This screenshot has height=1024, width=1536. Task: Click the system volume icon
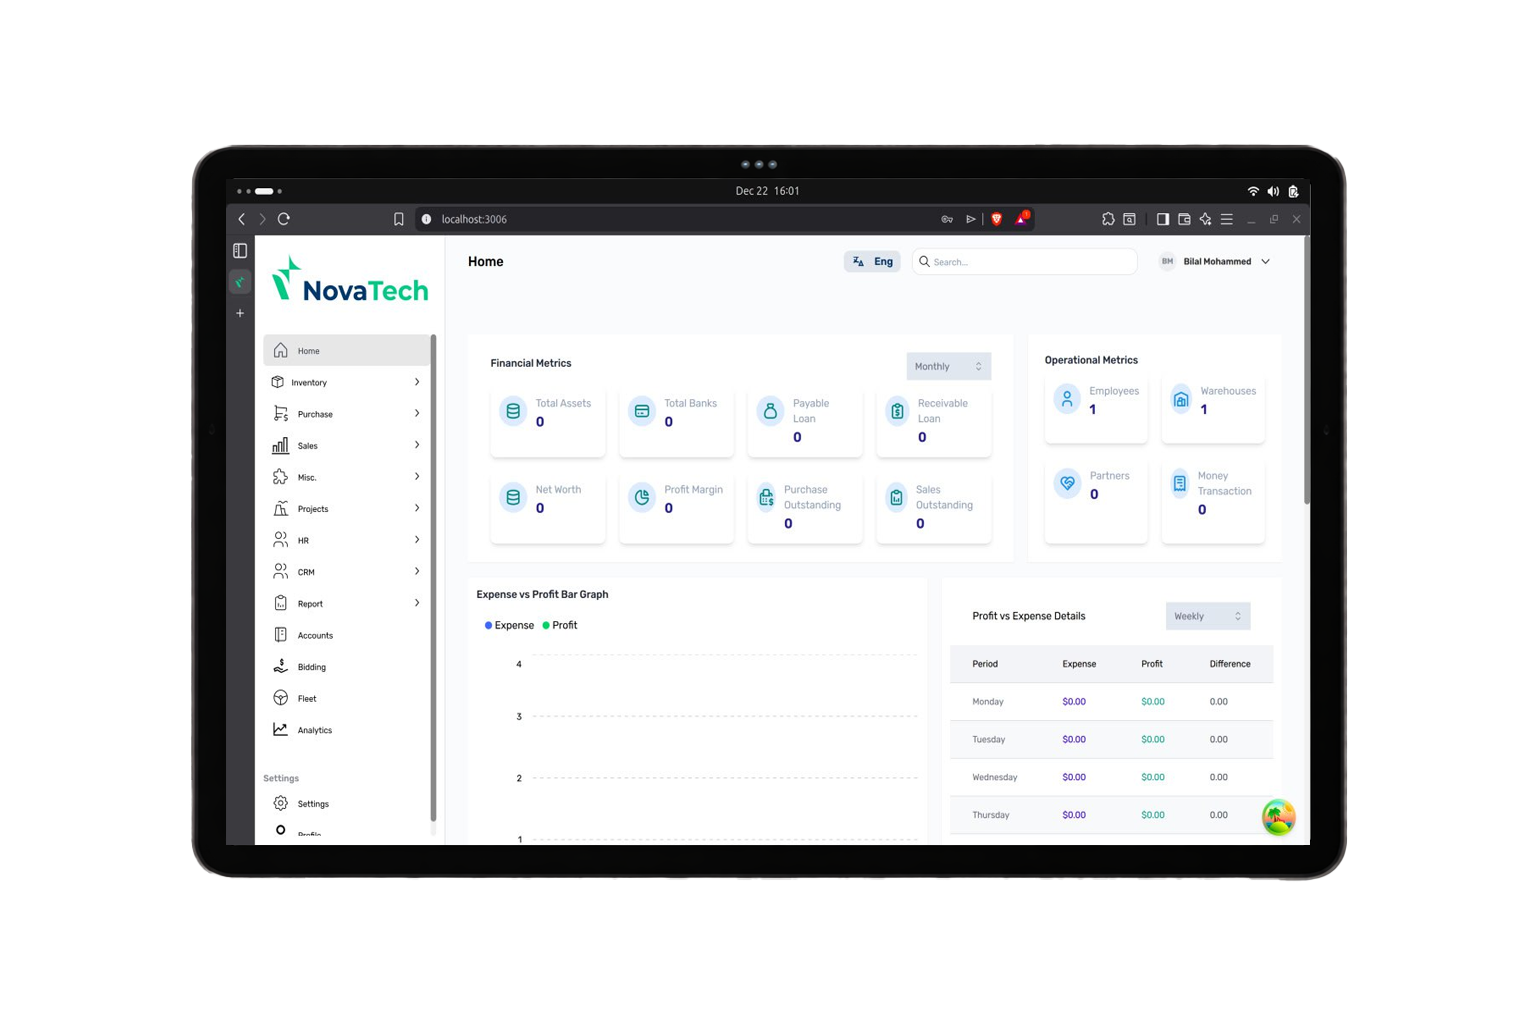[1273, 191]
